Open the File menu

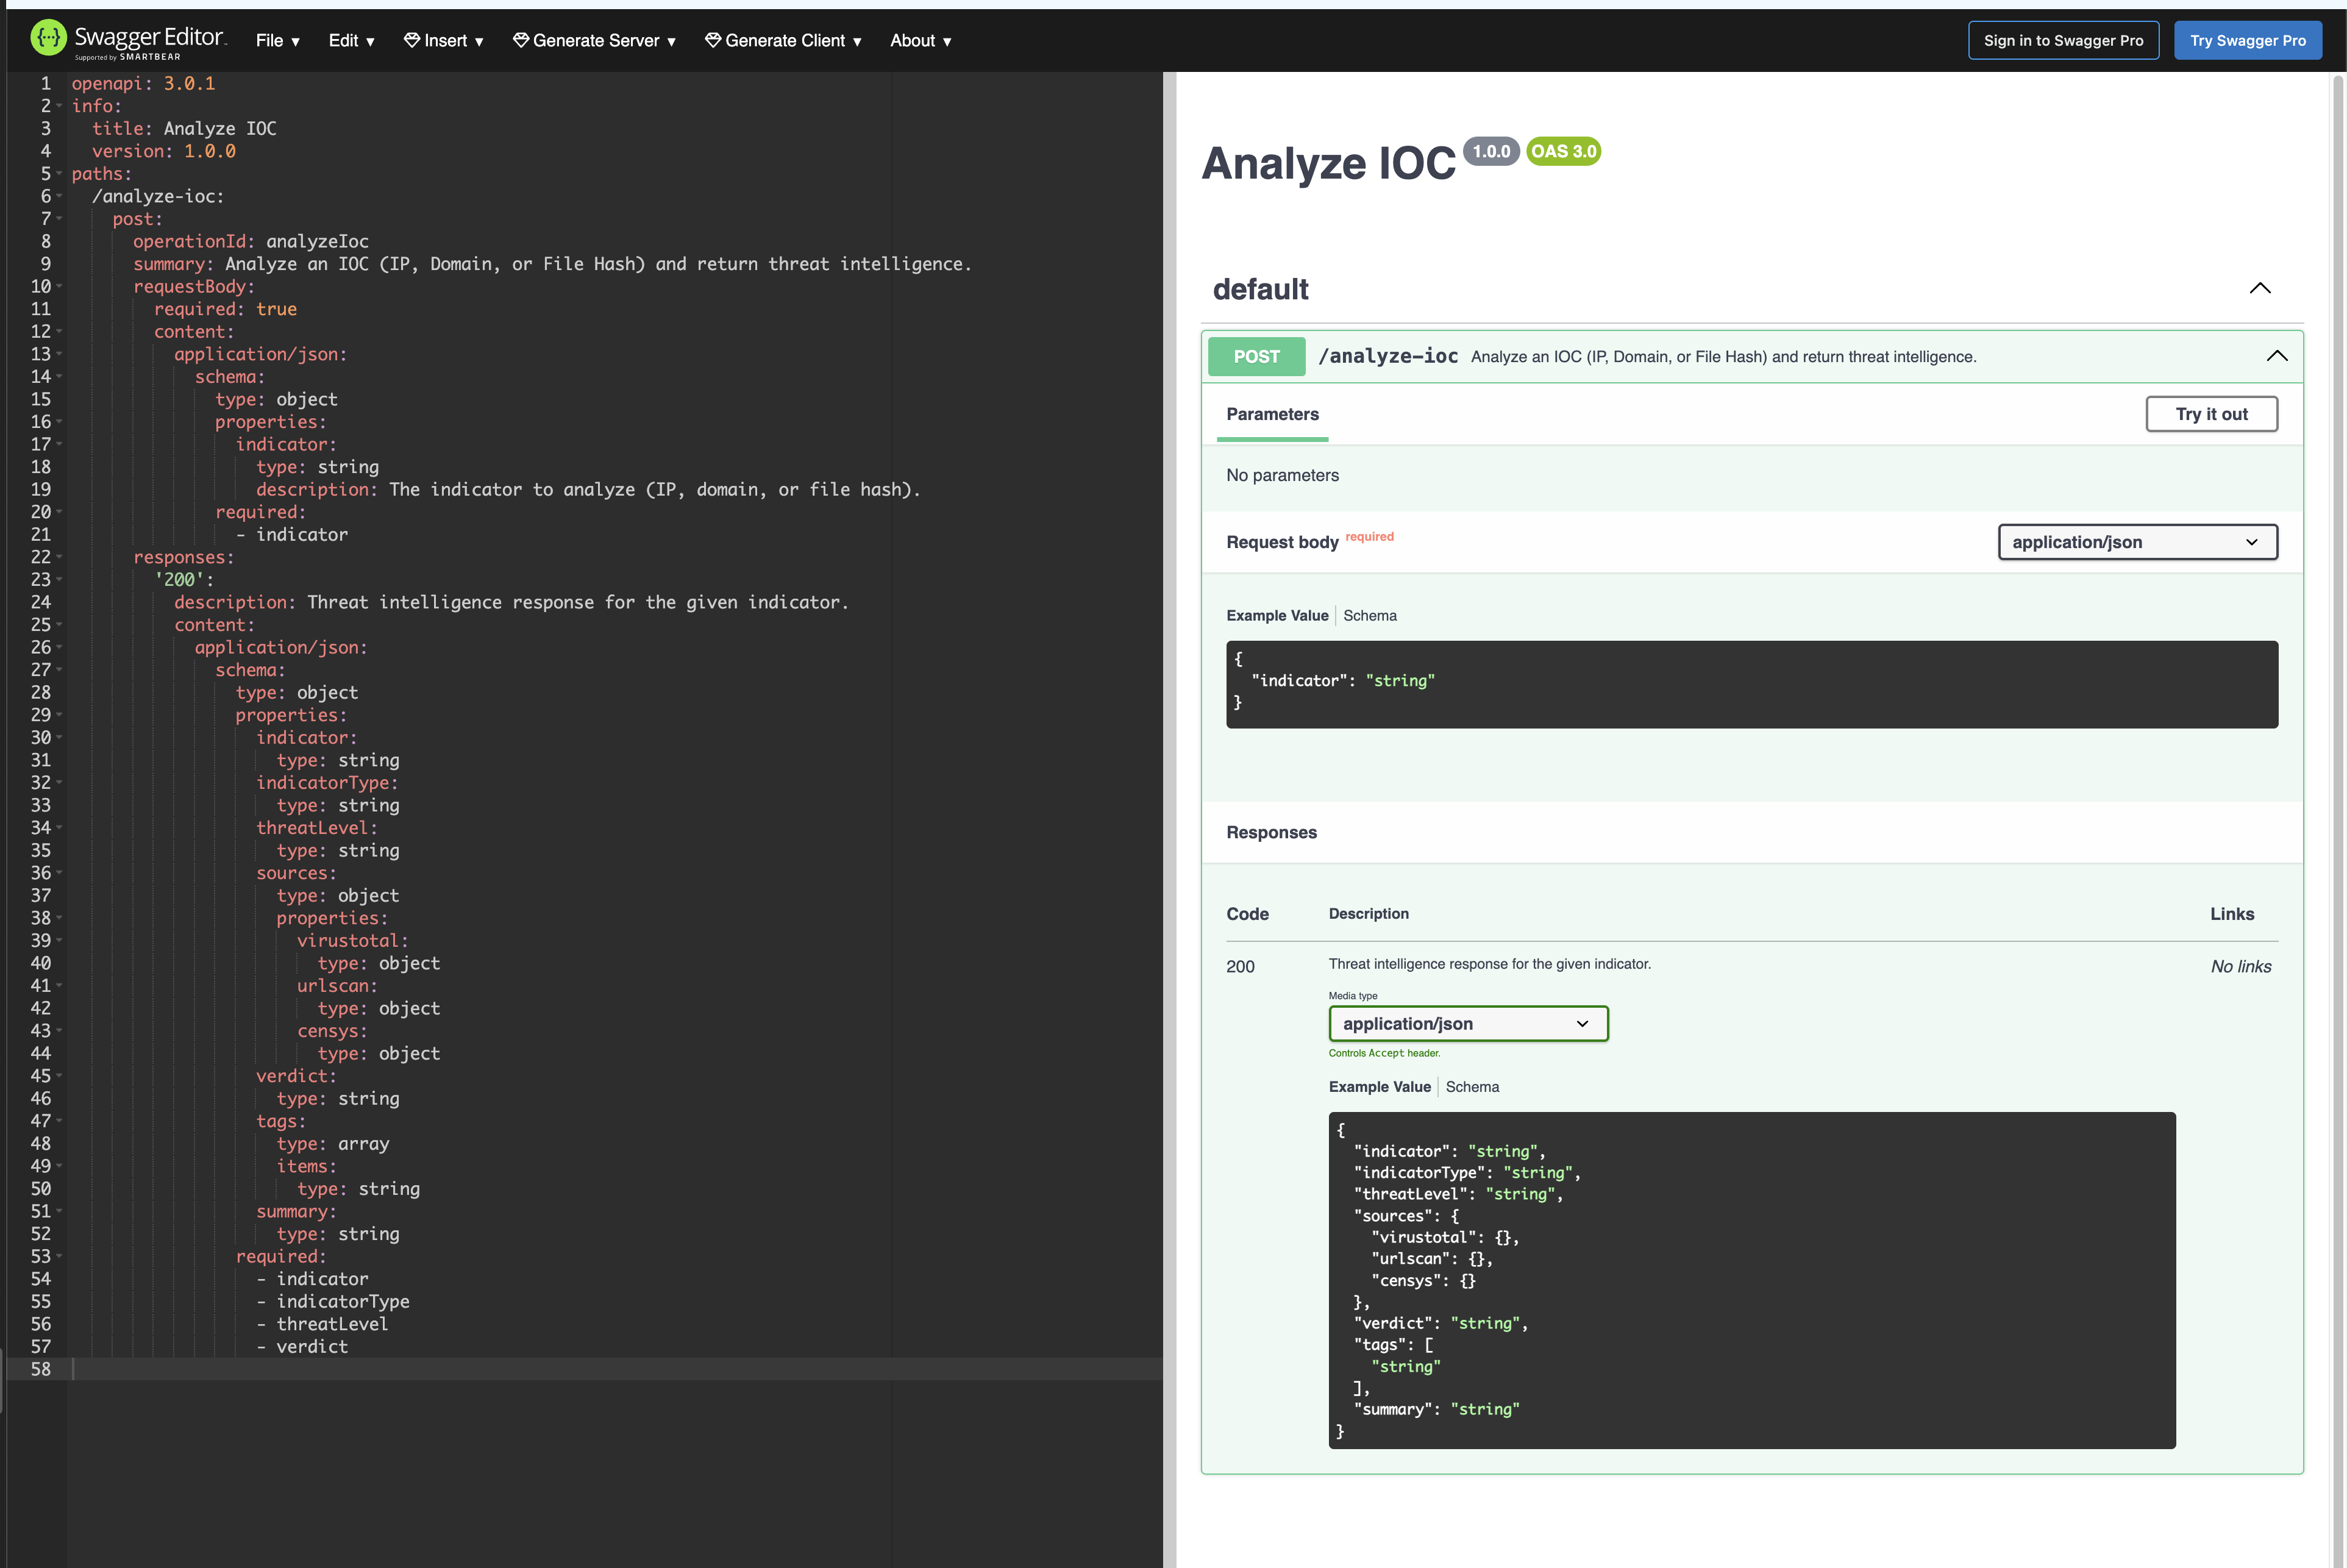[x=277, y=41]
